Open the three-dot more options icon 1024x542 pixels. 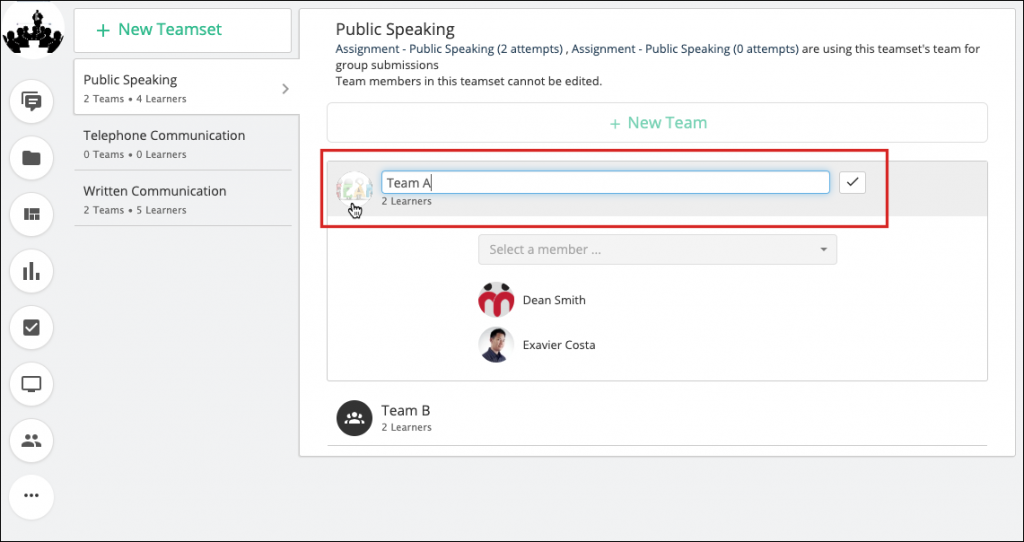tap(31, 497)
